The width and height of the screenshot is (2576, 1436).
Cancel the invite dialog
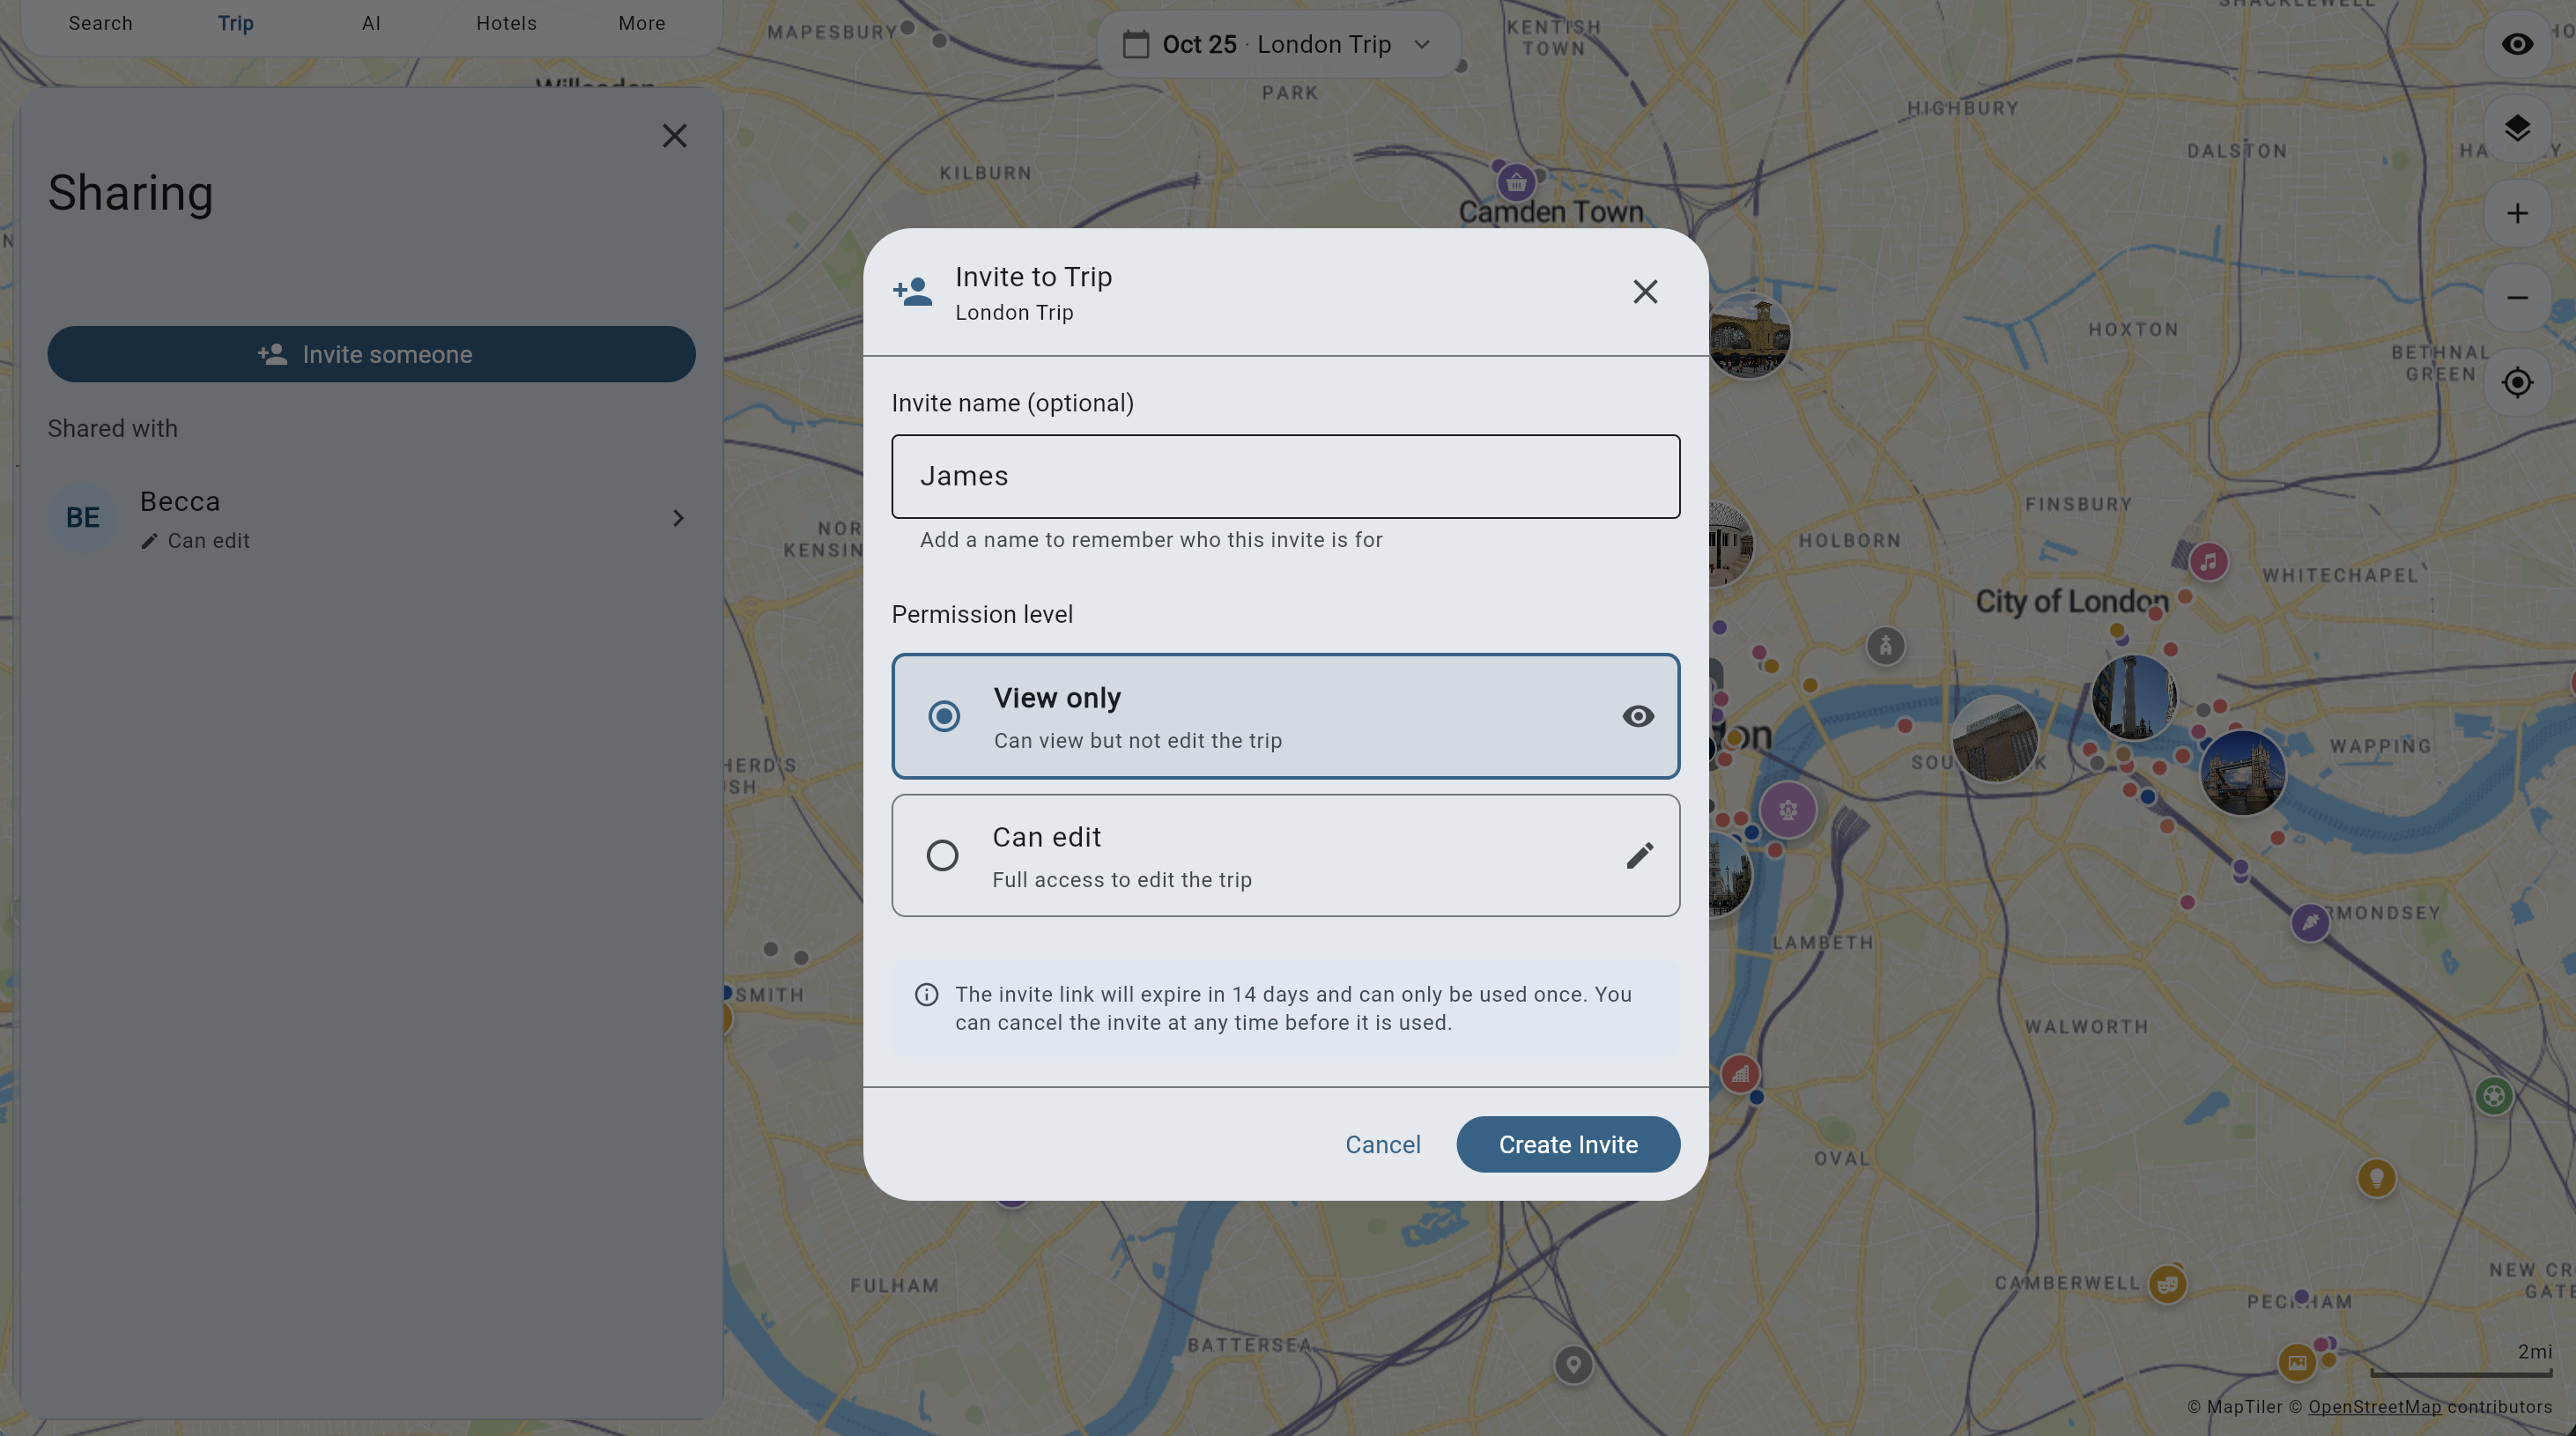[x=1382, y=1144]
